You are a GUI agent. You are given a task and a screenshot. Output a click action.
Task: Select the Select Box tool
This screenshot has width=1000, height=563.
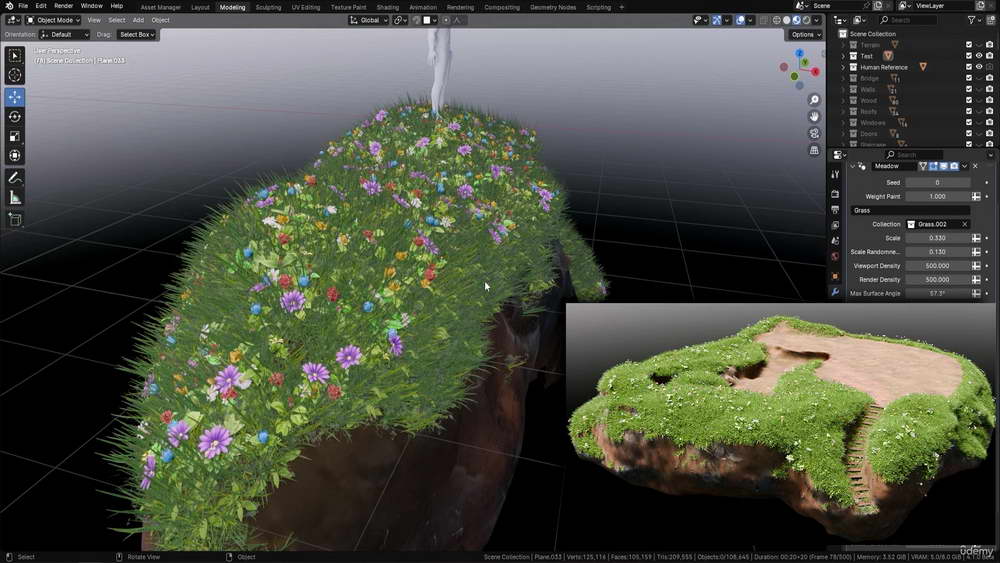pos(15,56)
